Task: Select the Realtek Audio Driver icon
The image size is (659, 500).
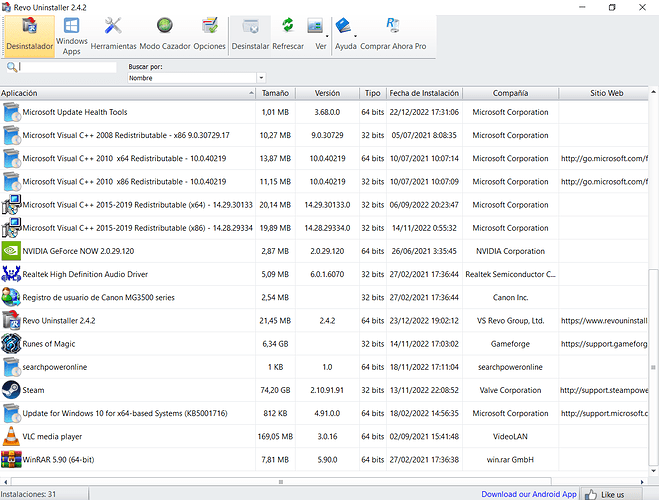Action: [11, 274]
